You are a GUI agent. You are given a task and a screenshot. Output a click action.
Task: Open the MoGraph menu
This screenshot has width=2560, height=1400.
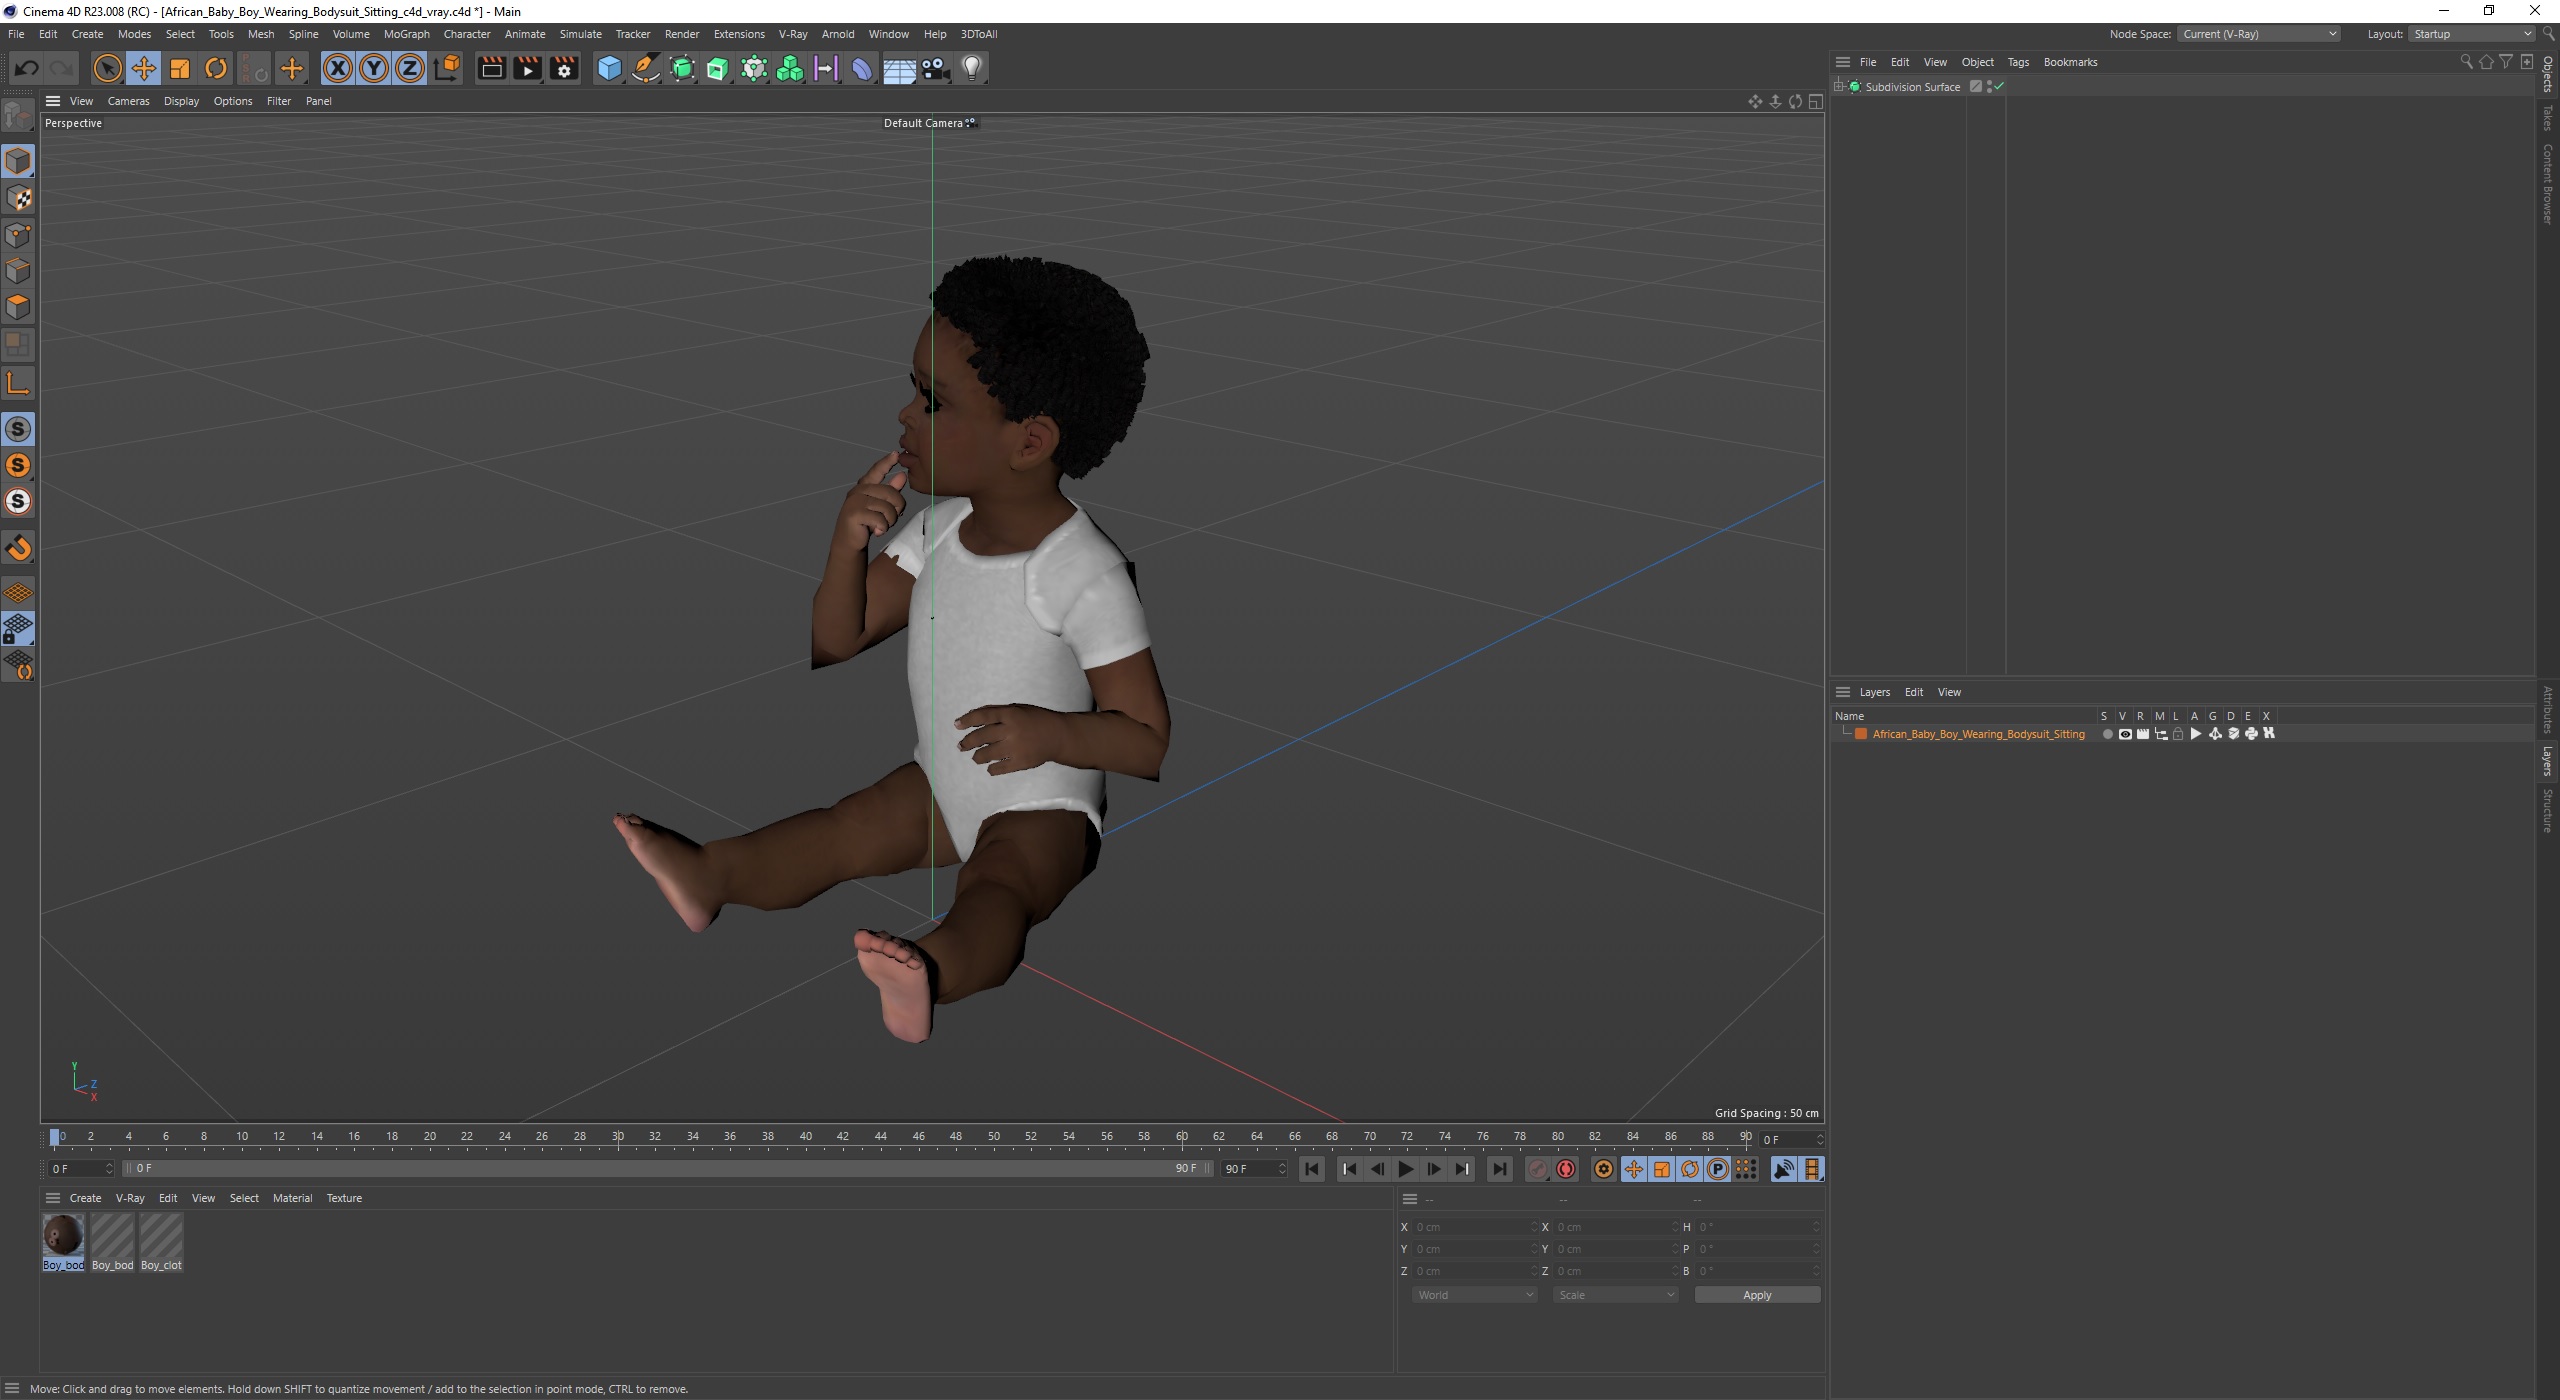[406, 34]
